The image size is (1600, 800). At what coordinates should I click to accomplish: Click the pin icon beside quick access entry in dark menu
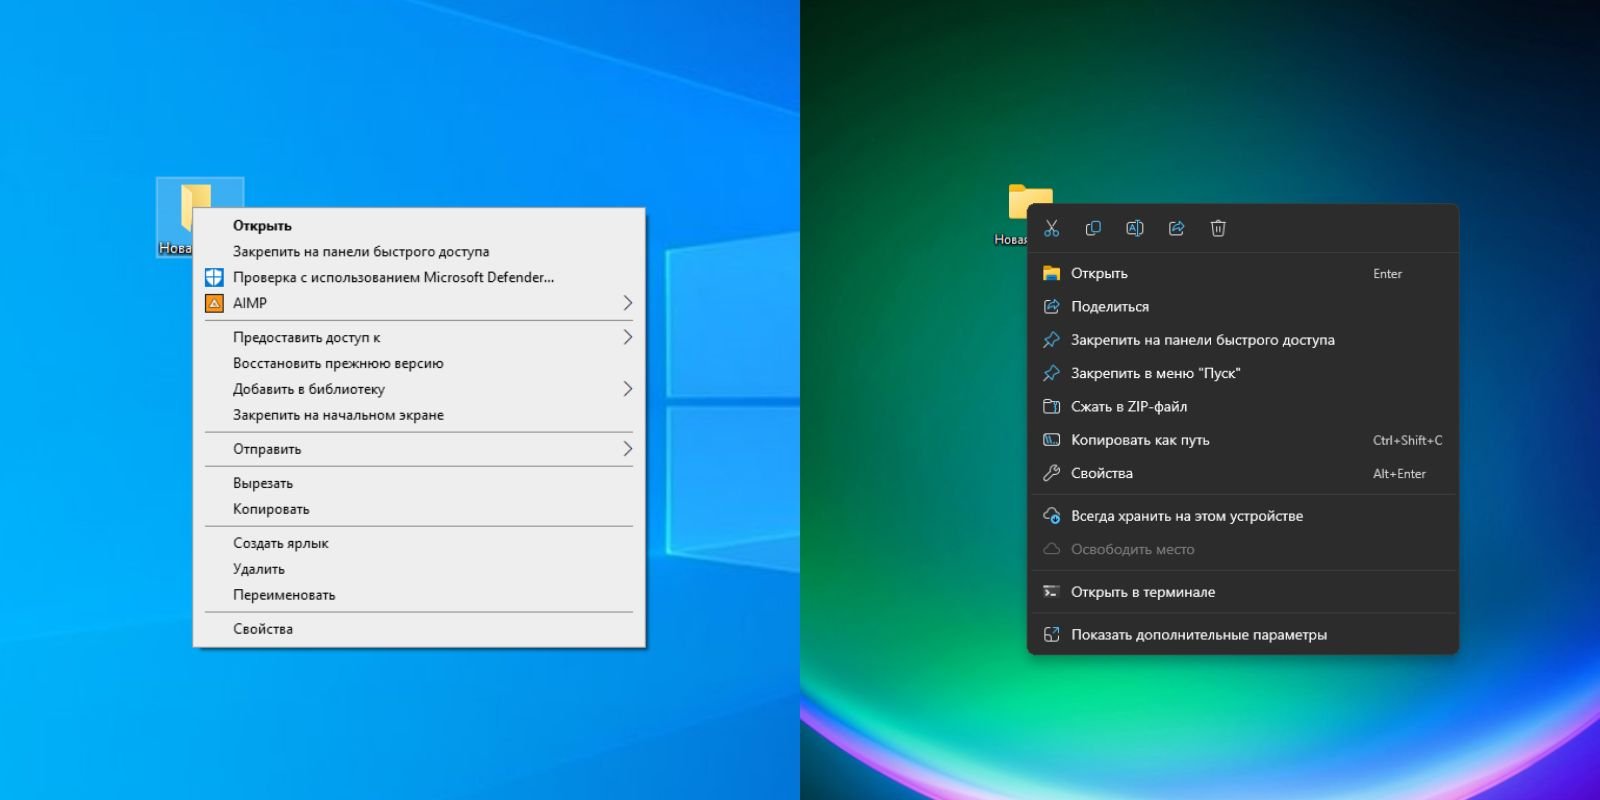(1051, 340)
